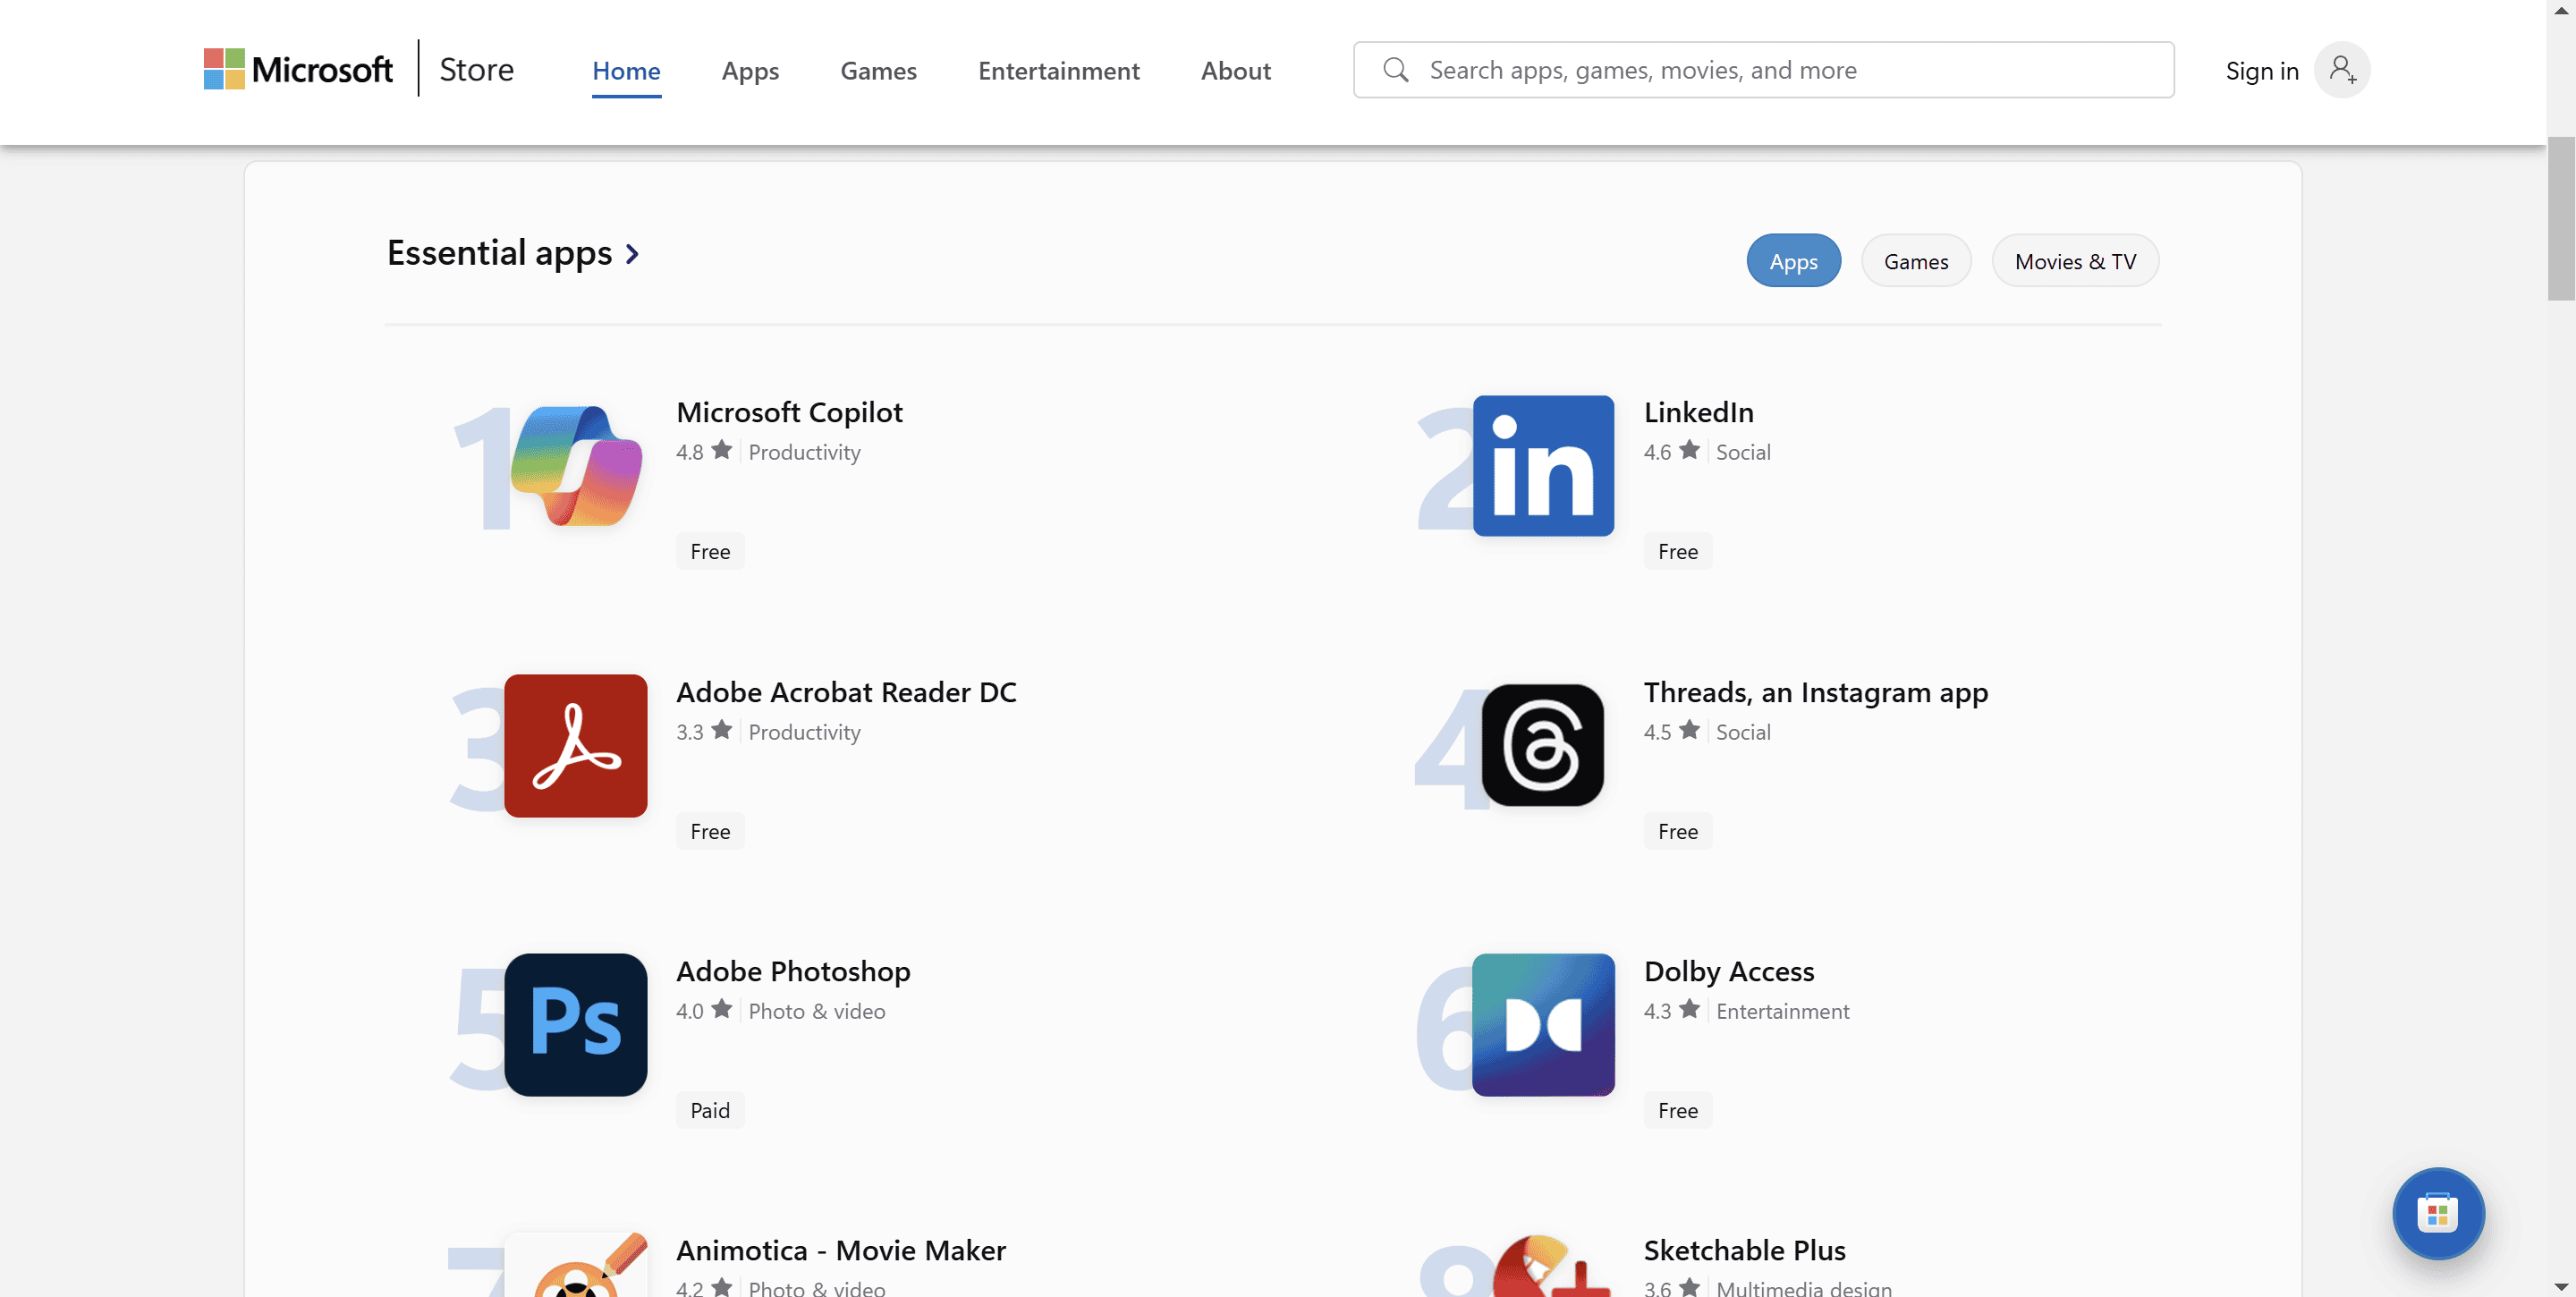Open the LinkedIn app icon

coord(1543,466)
